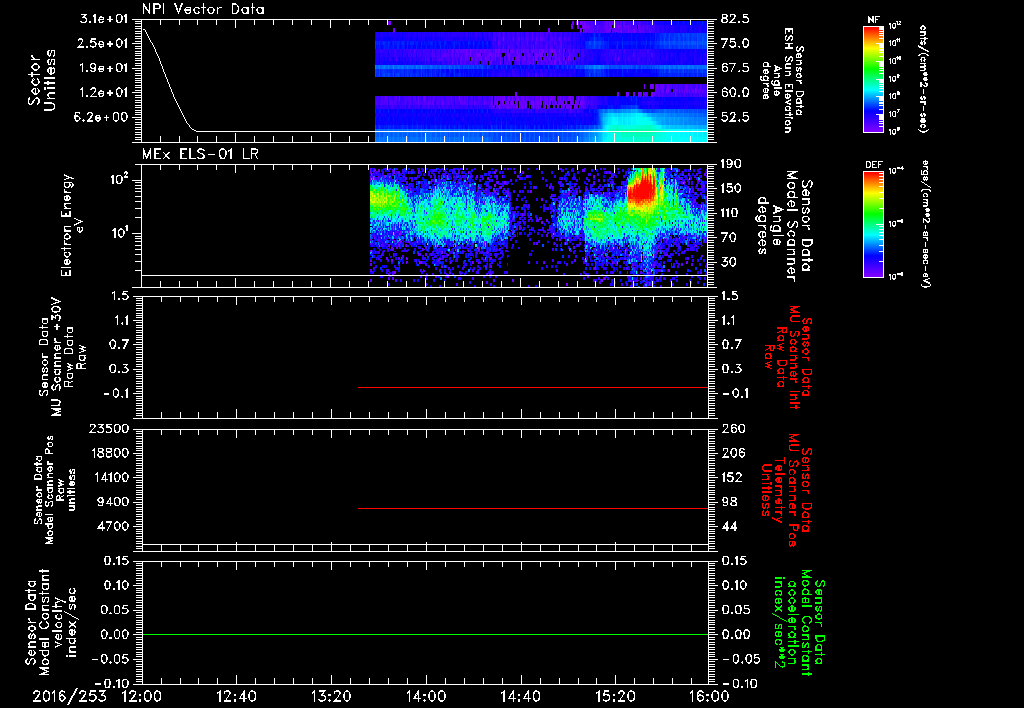Image resolution: width=1024 pixels, height=708 pixels.
Task: Click the "cnts/(cm**2-sr-sec)" unit label
Action: pyautogui.click(x=923, y=79)
